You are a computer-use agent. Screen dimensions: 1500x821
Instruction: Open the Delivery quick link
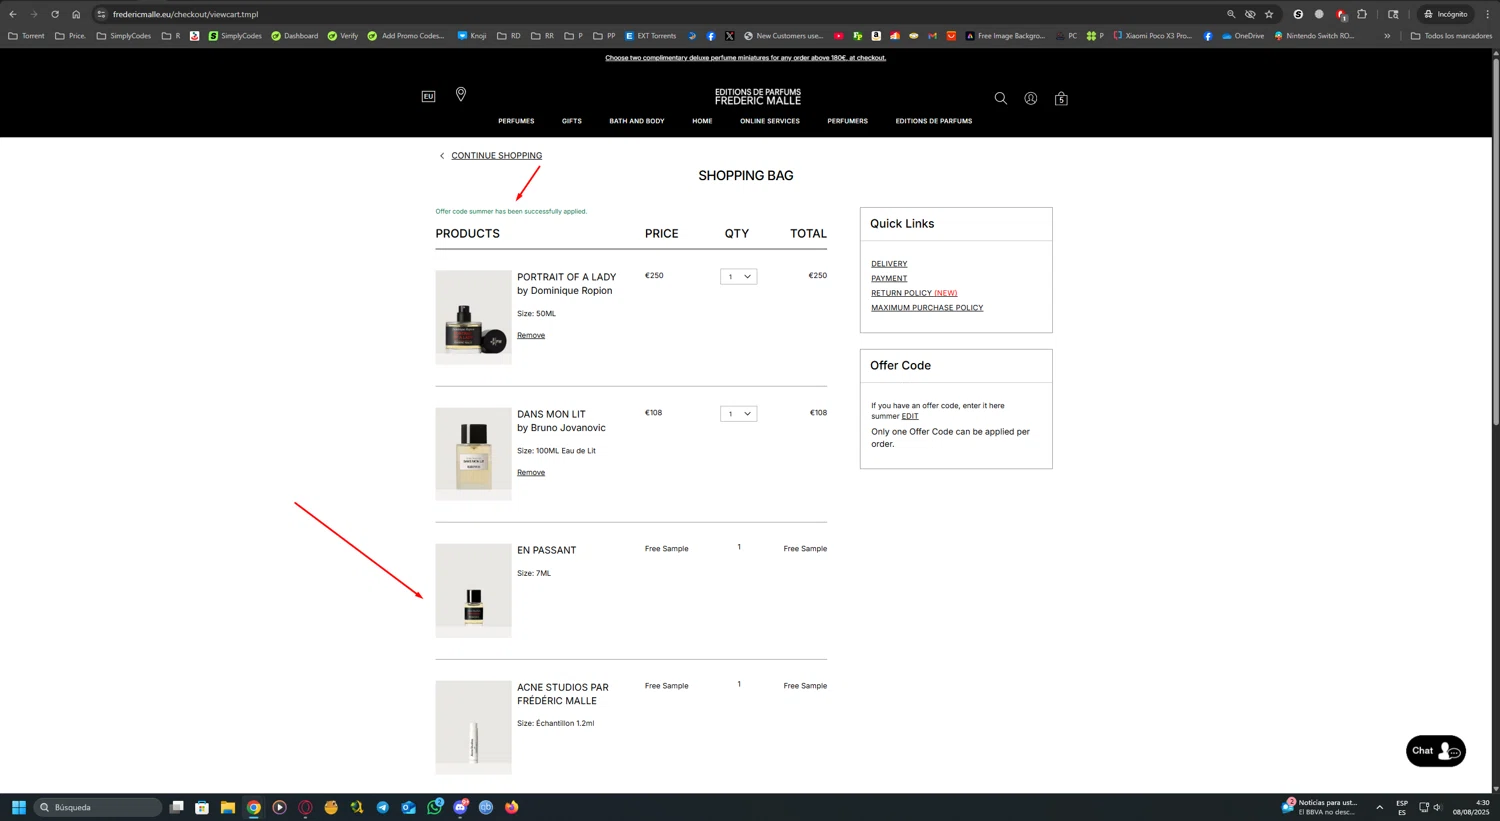[x=889, y=264]
